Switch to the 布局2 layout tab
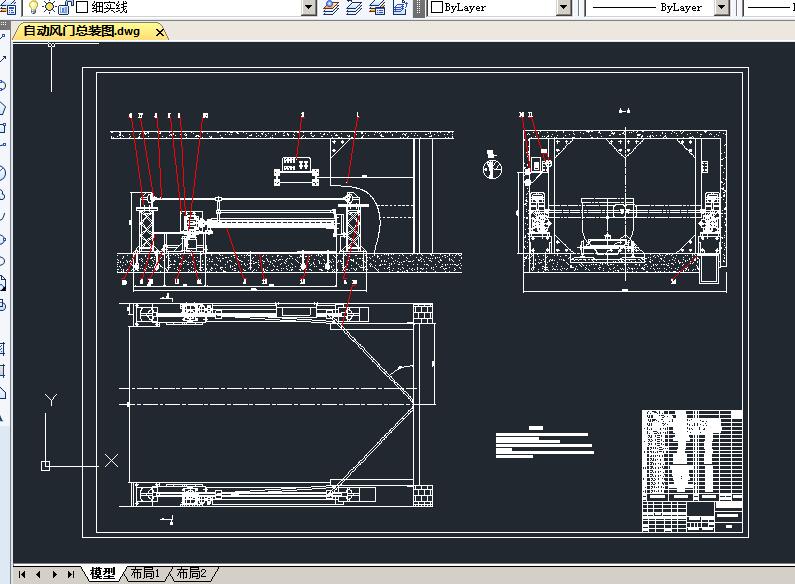Screen dimensions: 795x584 [191, 574]
